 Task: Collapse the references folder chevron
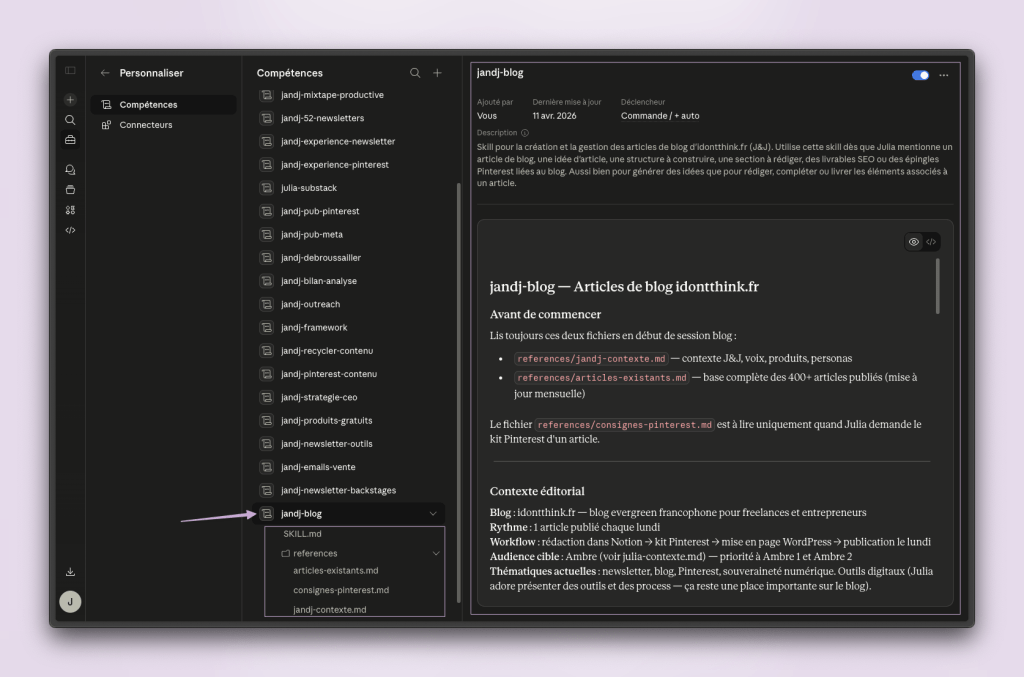coord(436,553)
